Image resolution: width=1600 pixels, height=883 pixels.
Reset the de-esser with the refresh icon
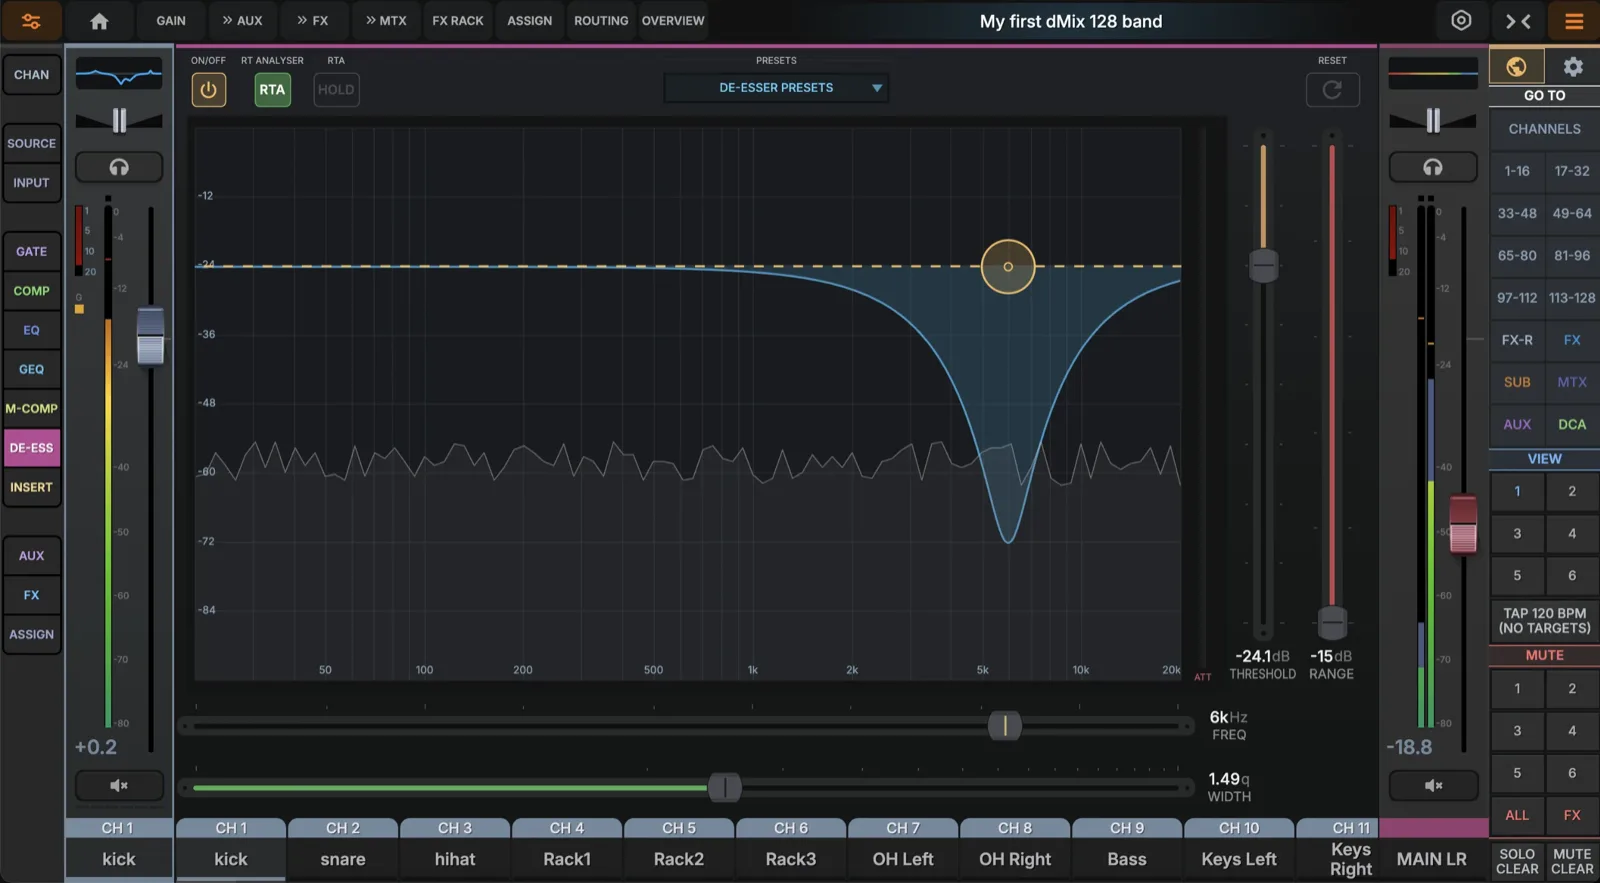1332,90
